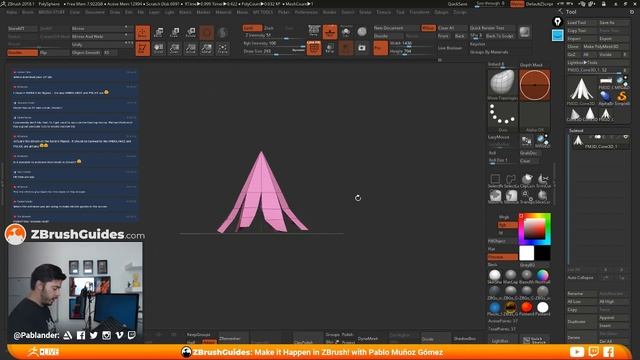Select the white main color swatch

pyautogui.click(x=527, y=253)
